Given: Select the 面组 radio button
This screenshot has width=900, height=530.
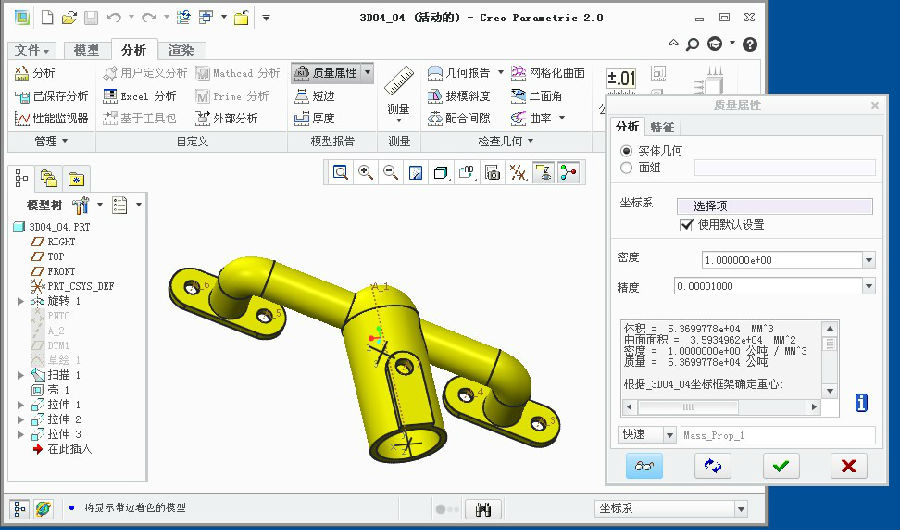Looking at the screenshot, I should 627,168.
